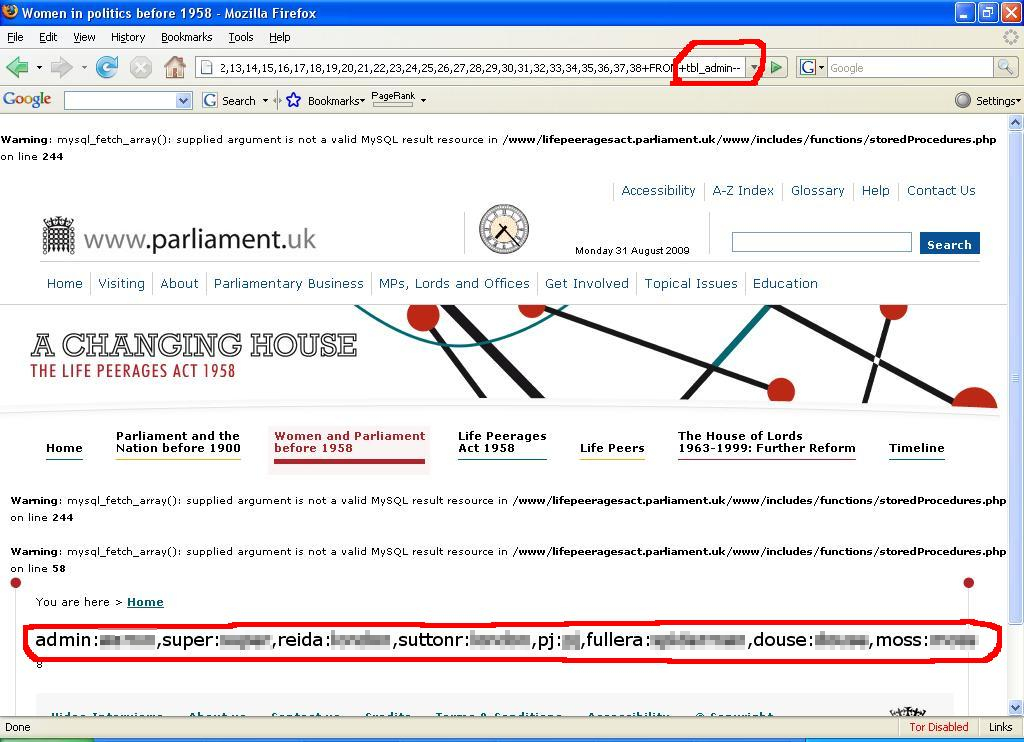Open the Google Toolbar Settings menu
Image resolution: width=1024 pixels, height=742 pixels.
point(988,100)
